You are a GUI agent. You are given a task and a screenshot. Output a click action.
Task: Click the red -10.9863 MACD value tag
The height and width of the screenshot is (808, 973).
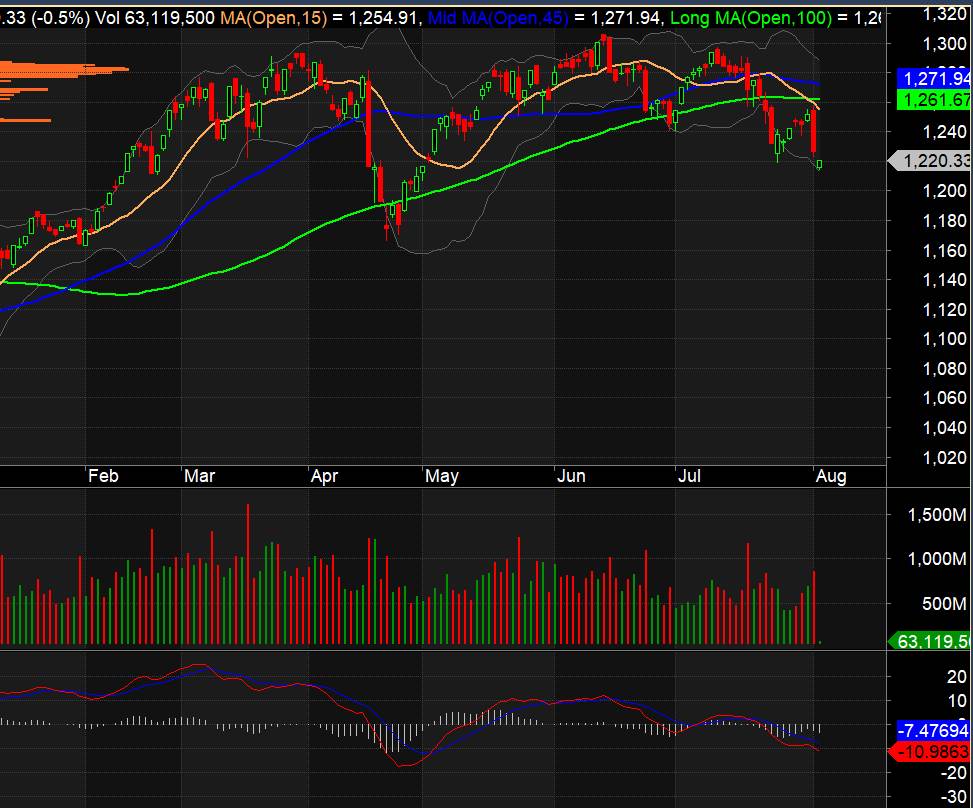931,752
